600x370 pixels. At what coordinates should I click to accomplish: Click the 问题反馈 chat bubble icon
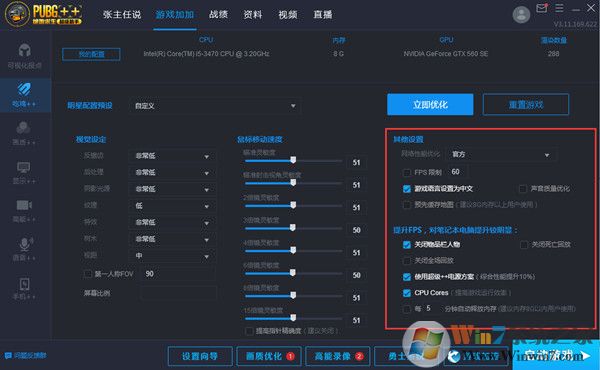point(8,356)
